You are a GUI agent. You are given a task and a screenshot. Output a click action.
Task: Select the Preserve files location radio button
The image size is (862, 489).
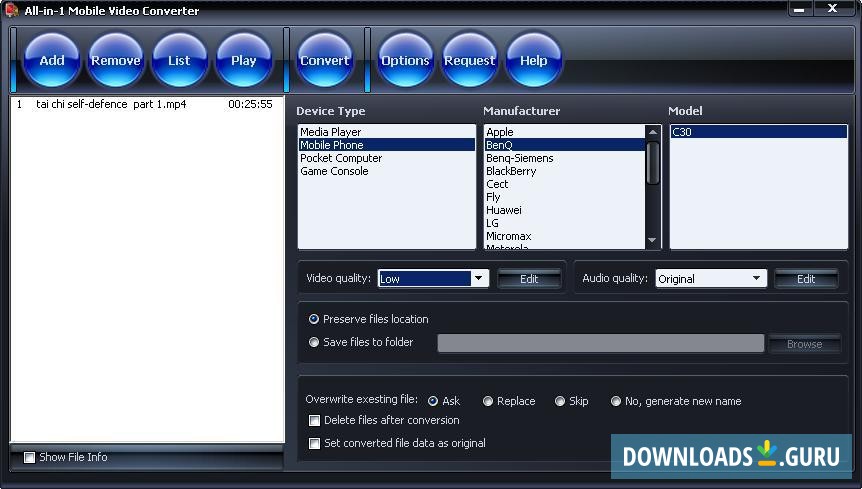314,319
